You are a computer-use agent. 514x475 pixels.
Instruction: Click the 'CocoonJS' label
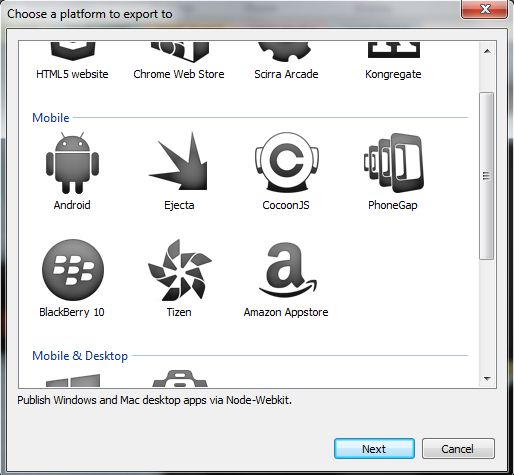tap(286, 205)
